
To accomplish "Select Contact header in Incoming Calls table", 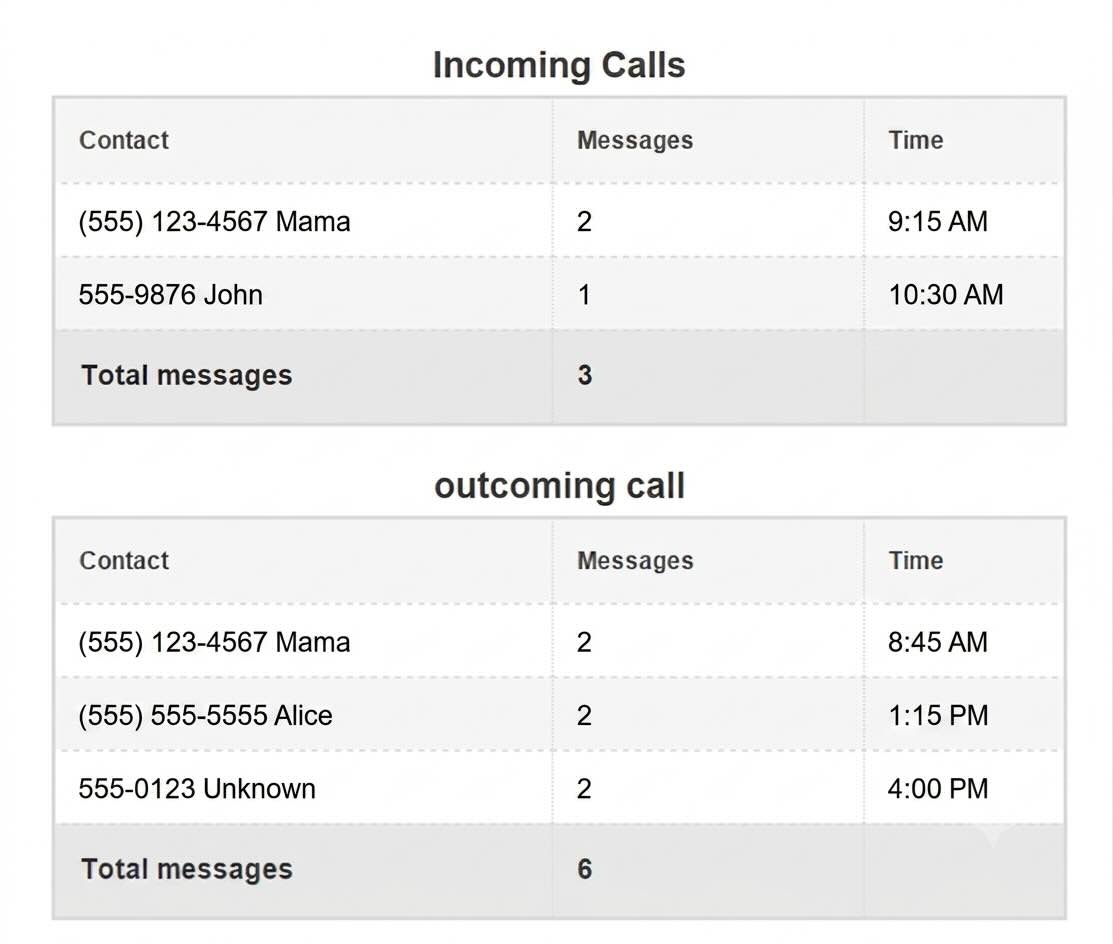I will point(124,141).
